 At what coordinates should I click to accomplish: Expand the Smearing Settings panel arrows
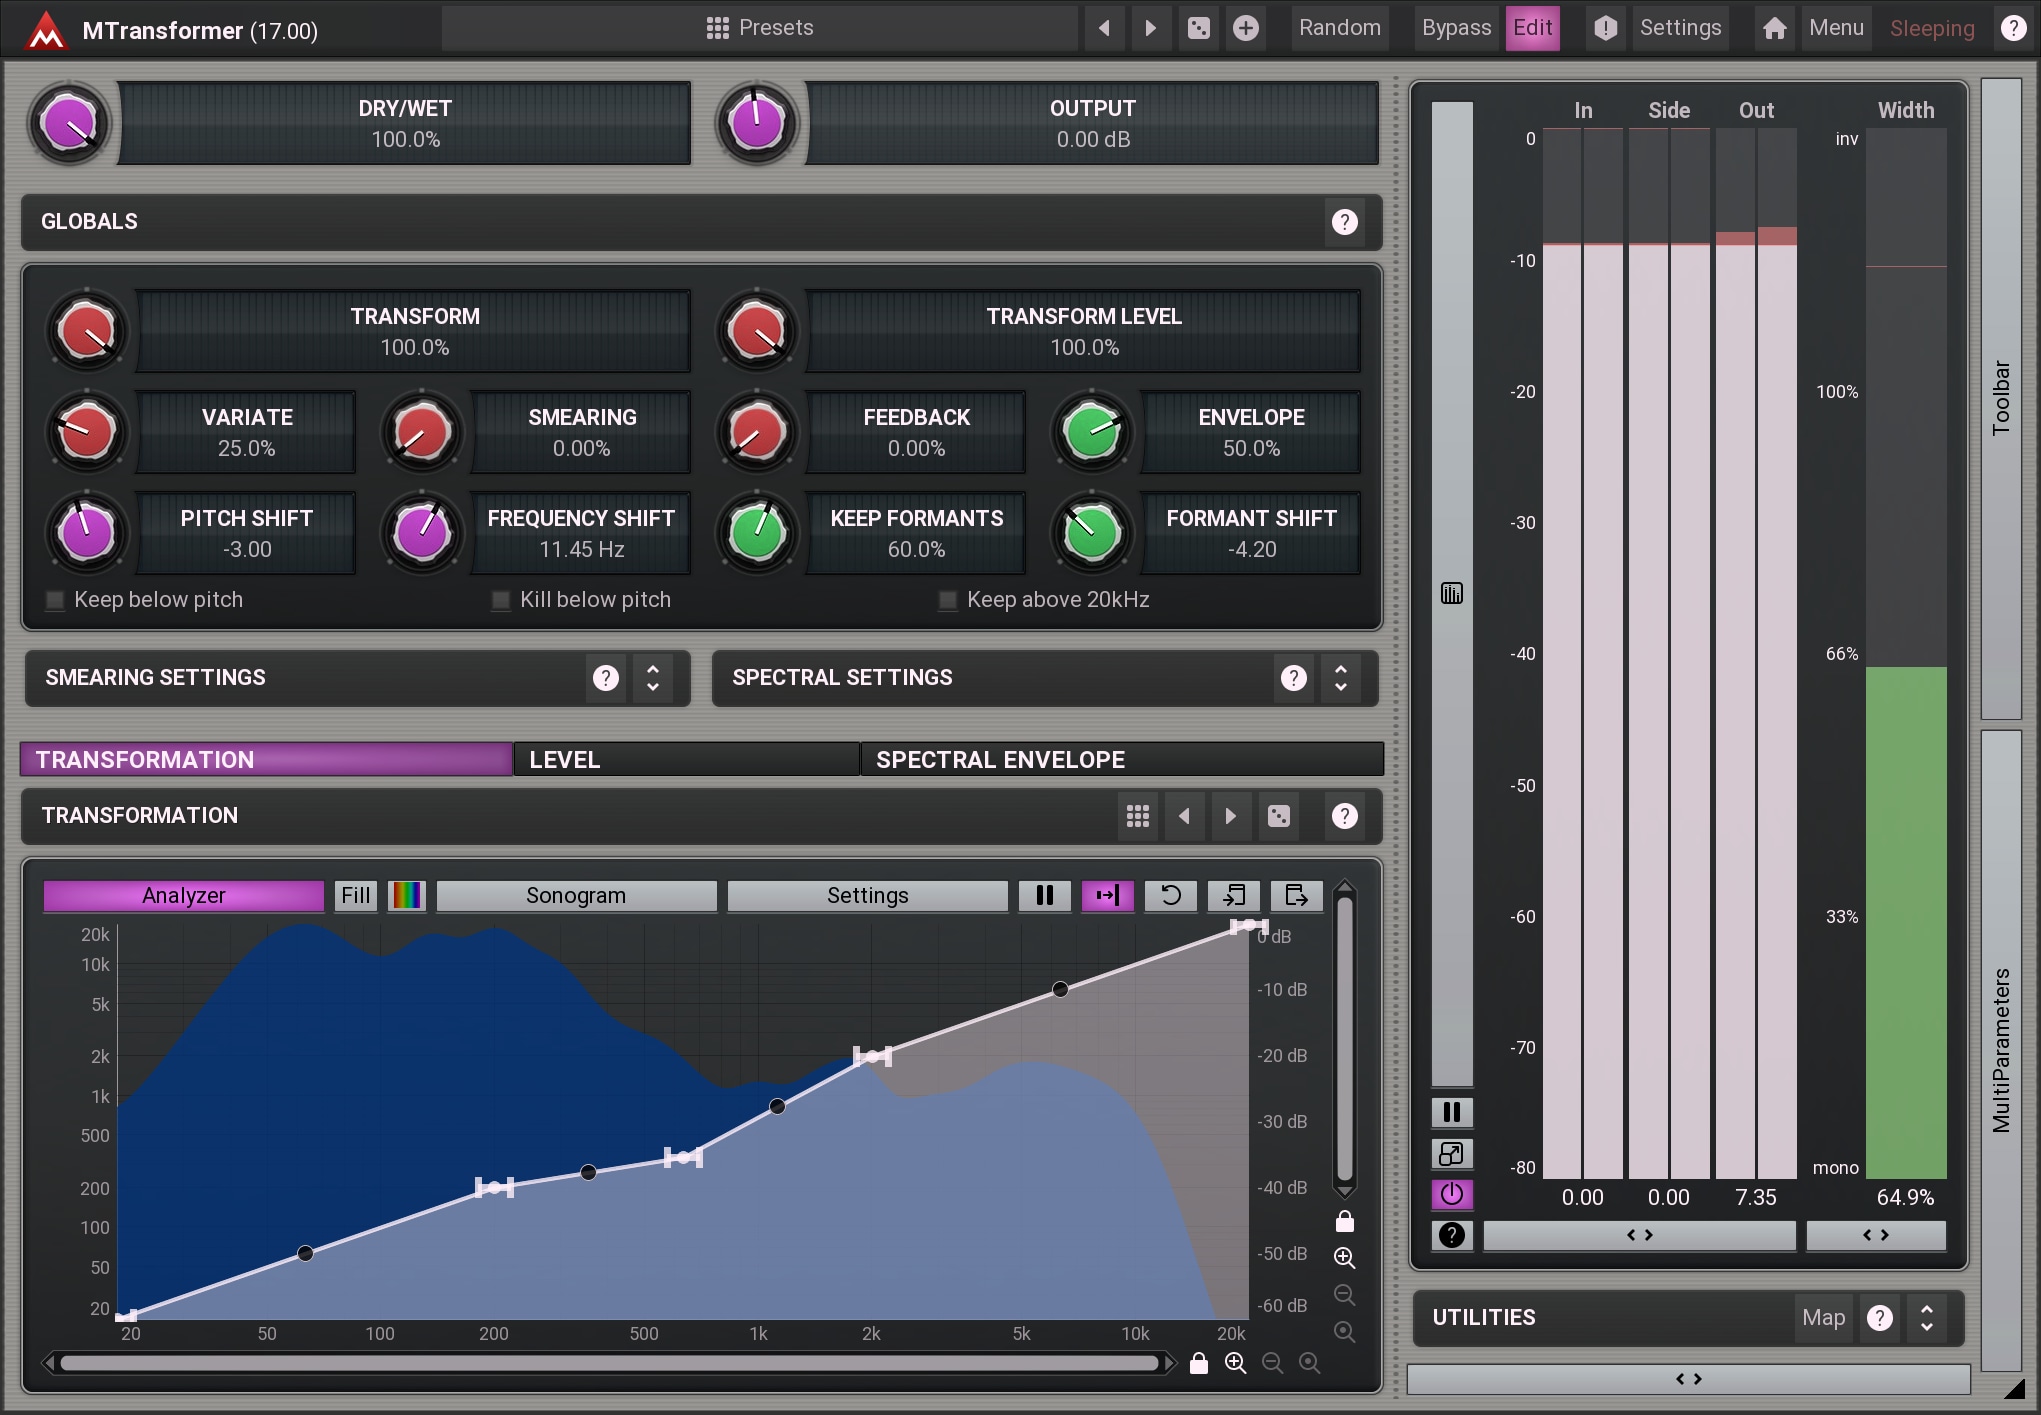coord(652,678)
